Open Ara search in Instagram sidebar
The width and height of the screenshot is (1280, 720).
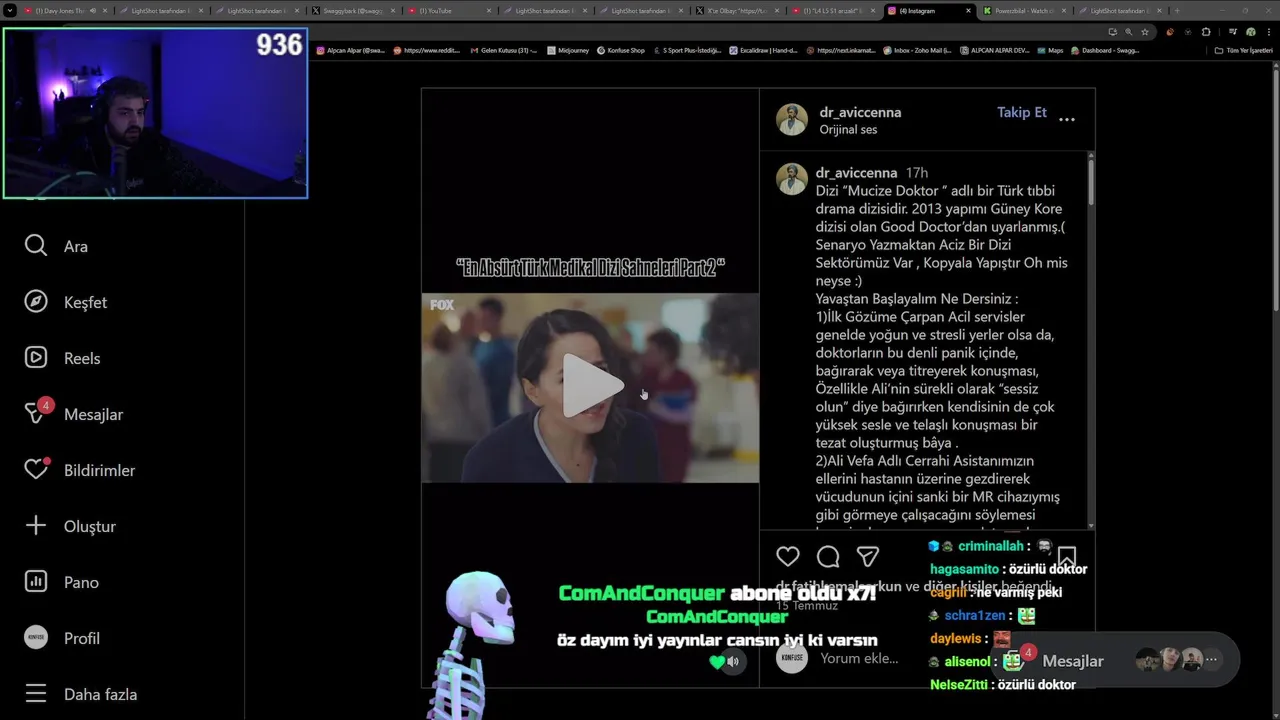(x=56, y=246)
